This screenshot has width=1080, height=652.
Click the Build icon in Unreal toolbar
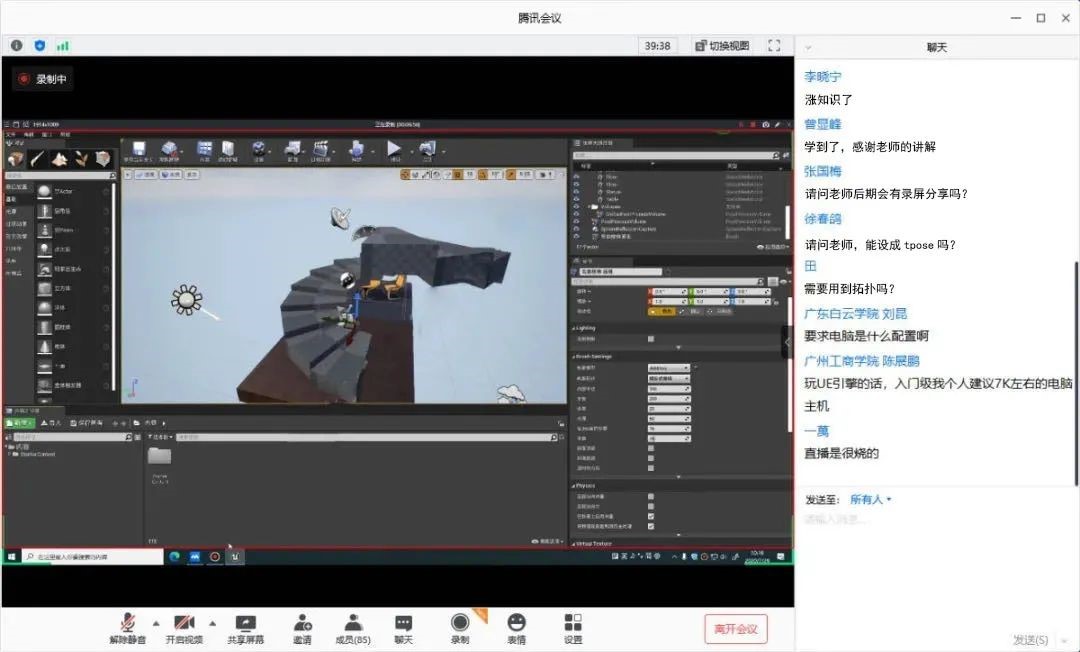click(356, 151)
